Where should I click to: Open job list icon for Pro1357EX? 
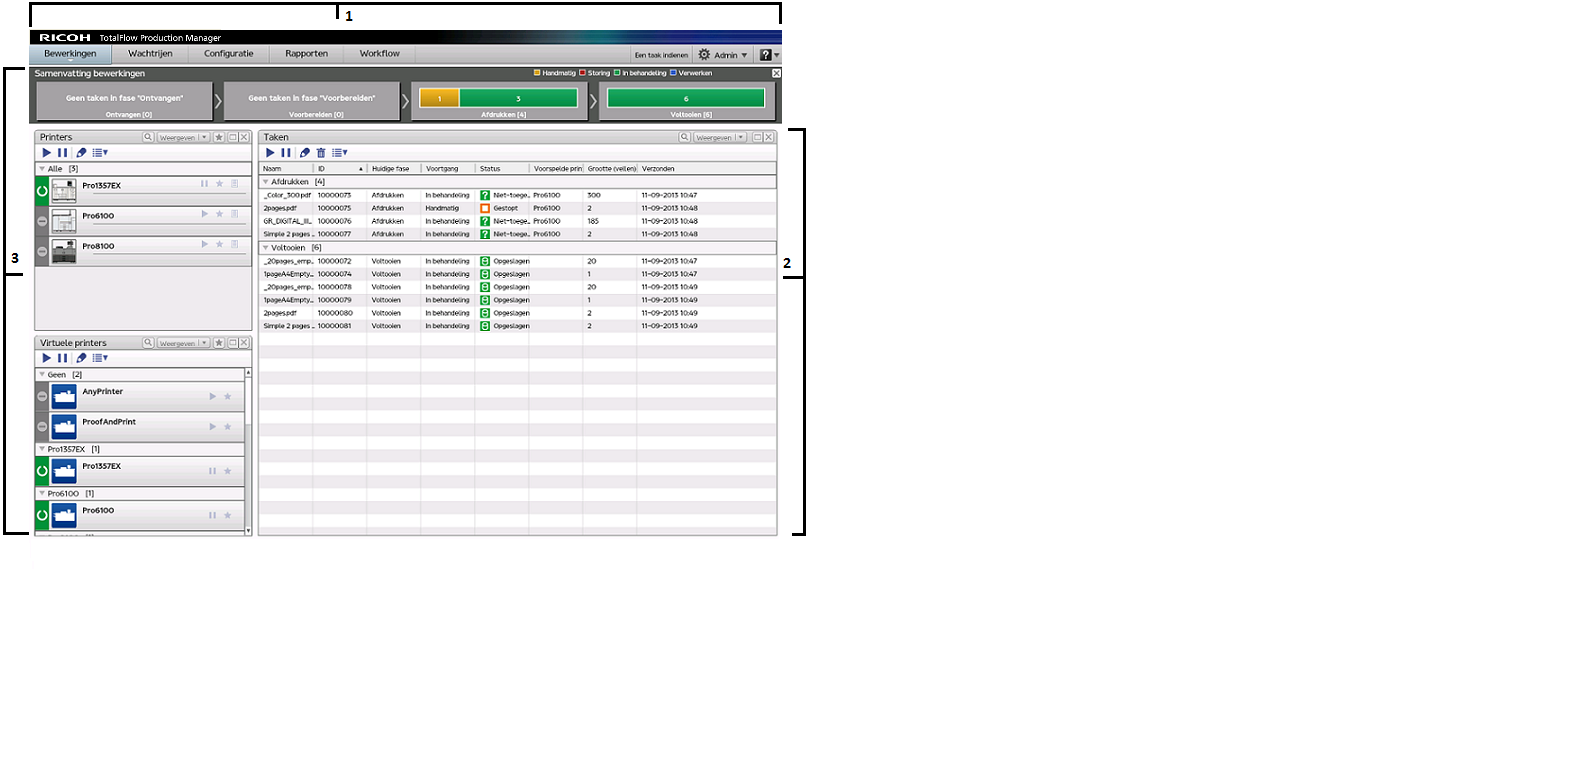click(x=235, y=184)
